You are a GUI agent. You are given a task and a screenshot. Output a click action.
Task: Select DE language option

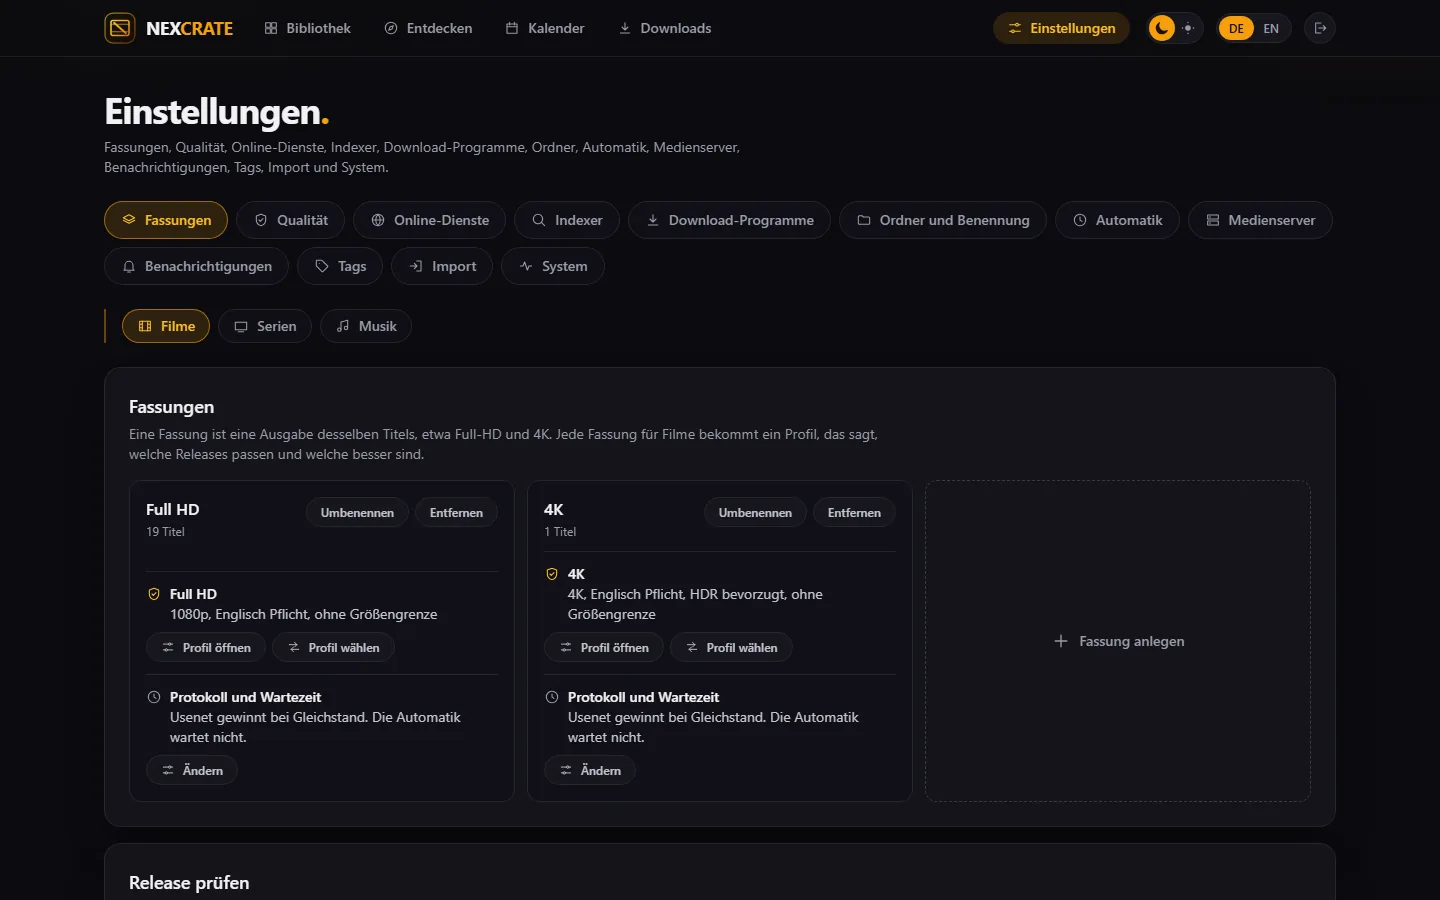point(1236,28)
